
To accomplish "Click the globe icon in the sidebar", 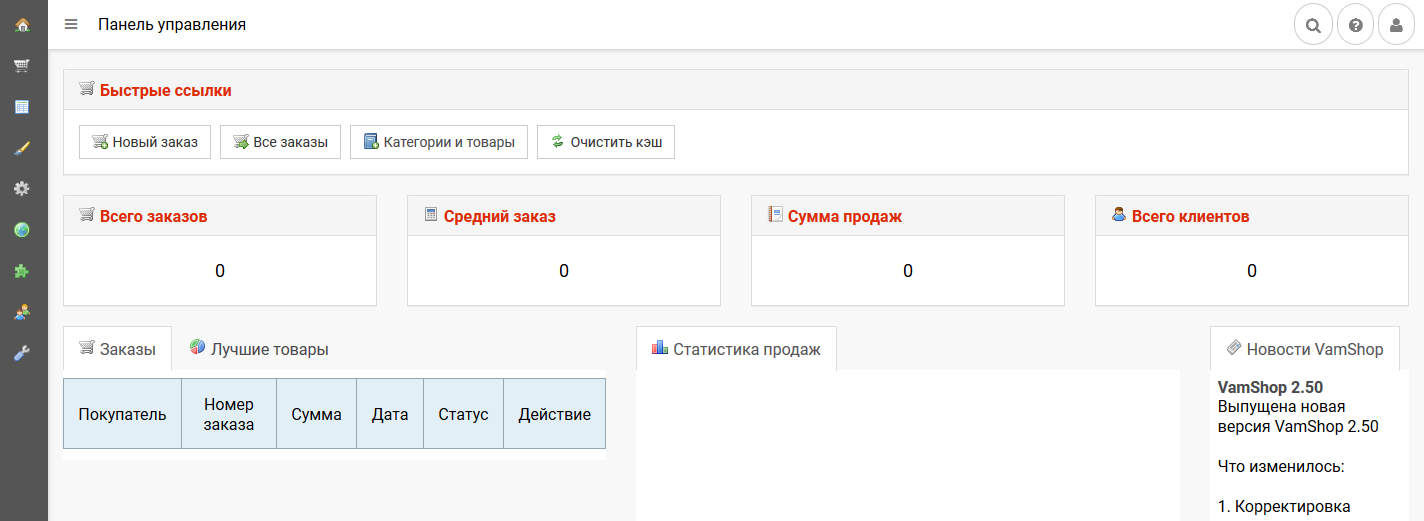I will point(22,230).
